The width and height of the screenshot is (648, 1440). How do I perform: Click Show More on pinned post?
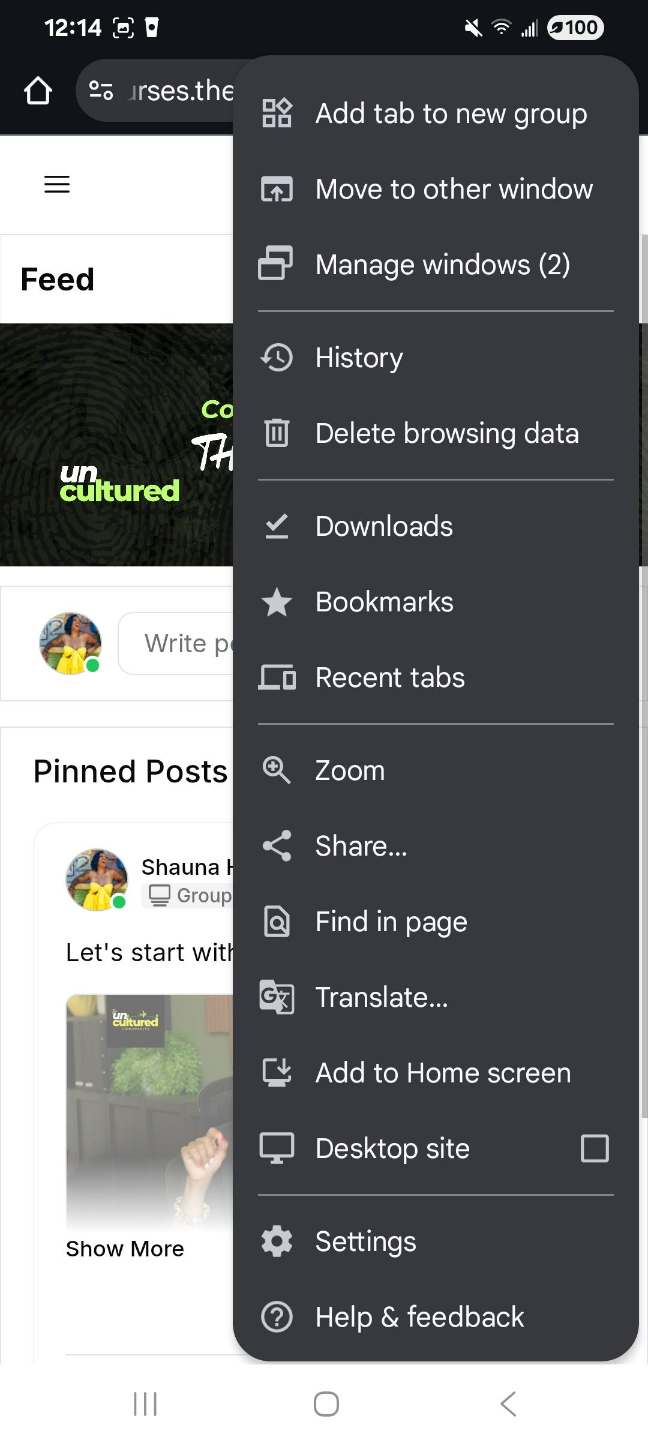pyautogui.click(x=125, y=1249)
